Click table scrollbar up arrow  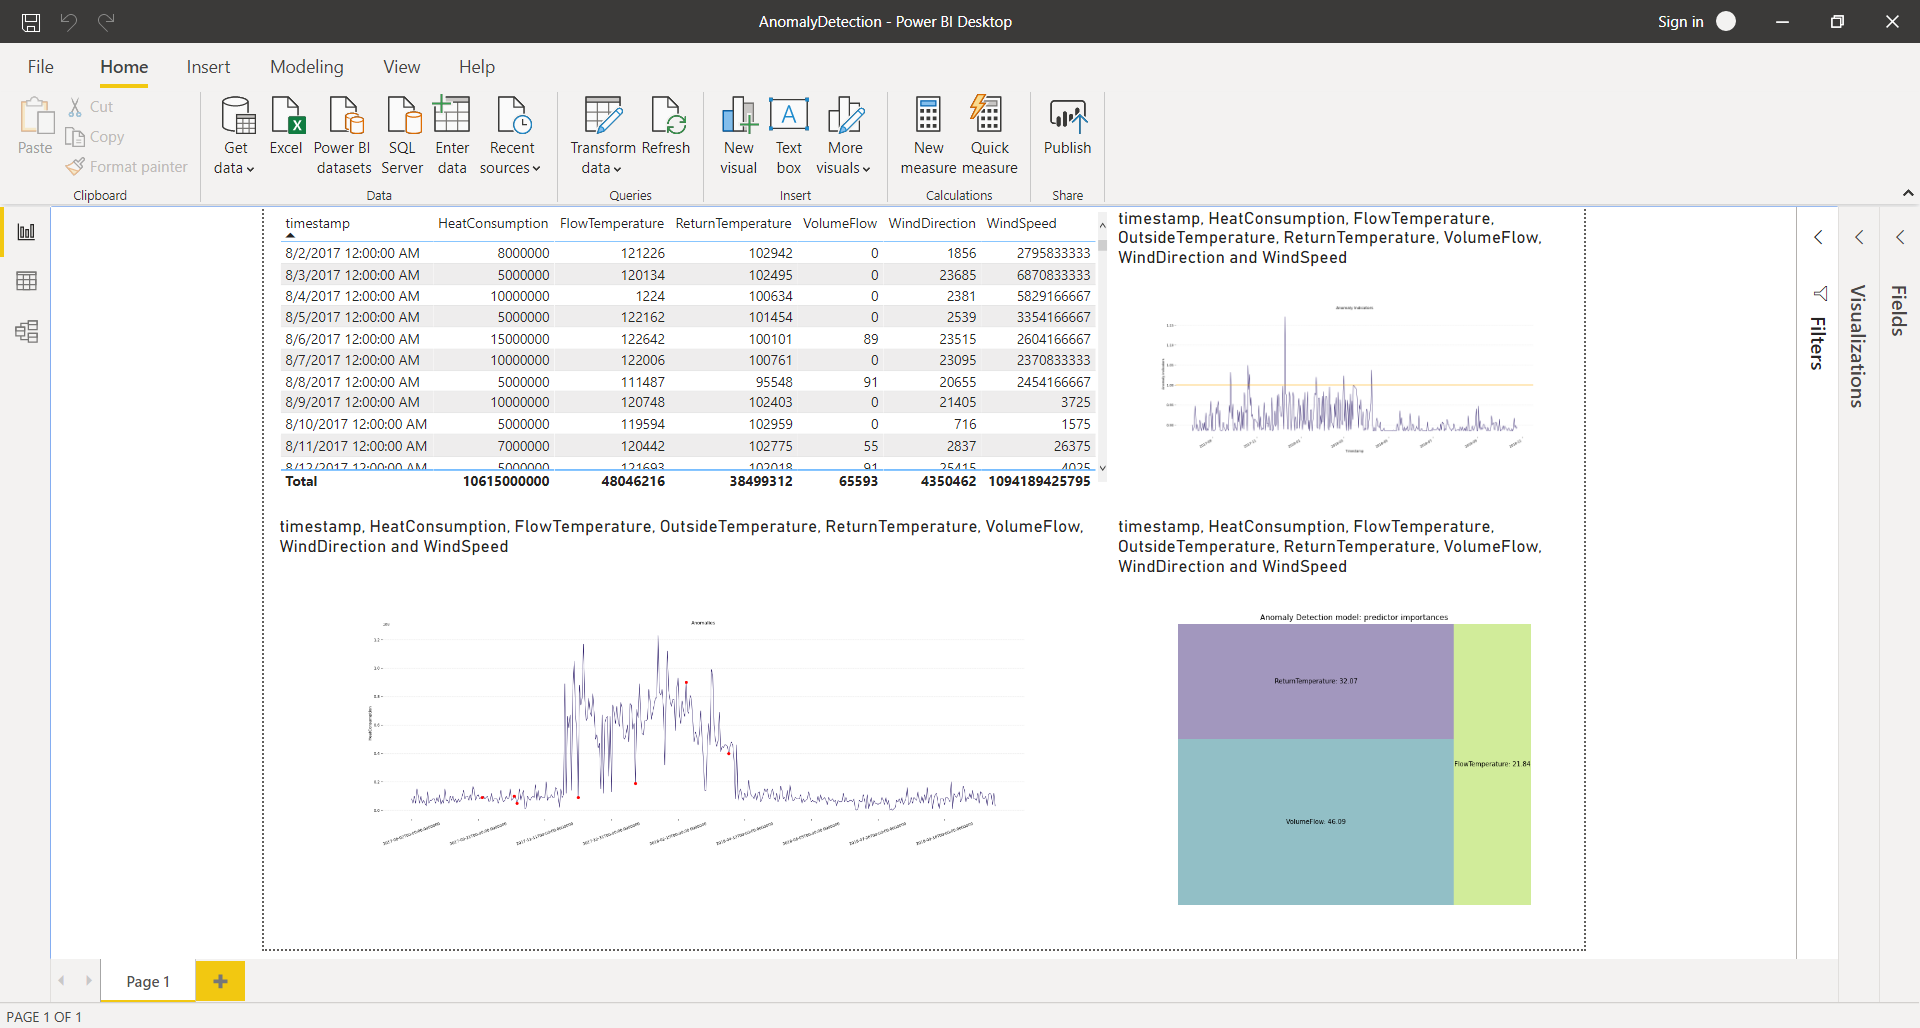coord(1102,226)
